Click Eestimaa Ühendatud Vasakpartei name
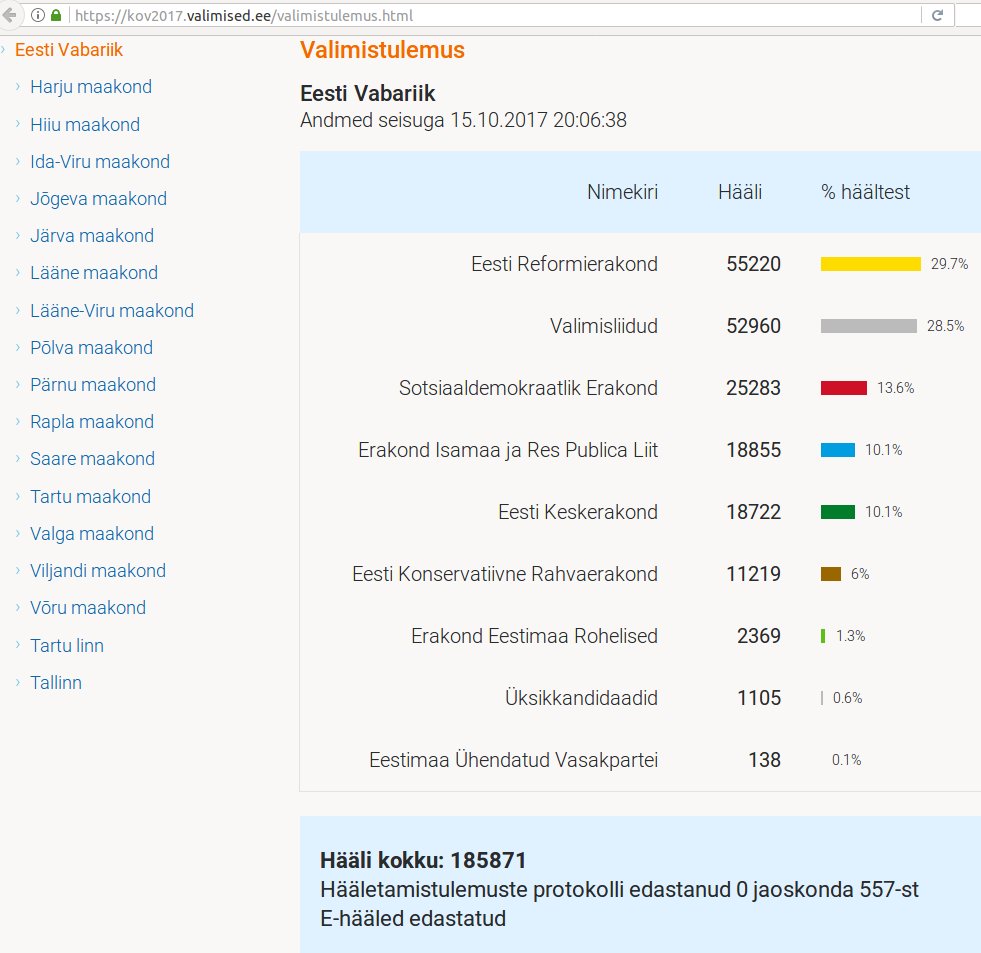 coord(513,760)
